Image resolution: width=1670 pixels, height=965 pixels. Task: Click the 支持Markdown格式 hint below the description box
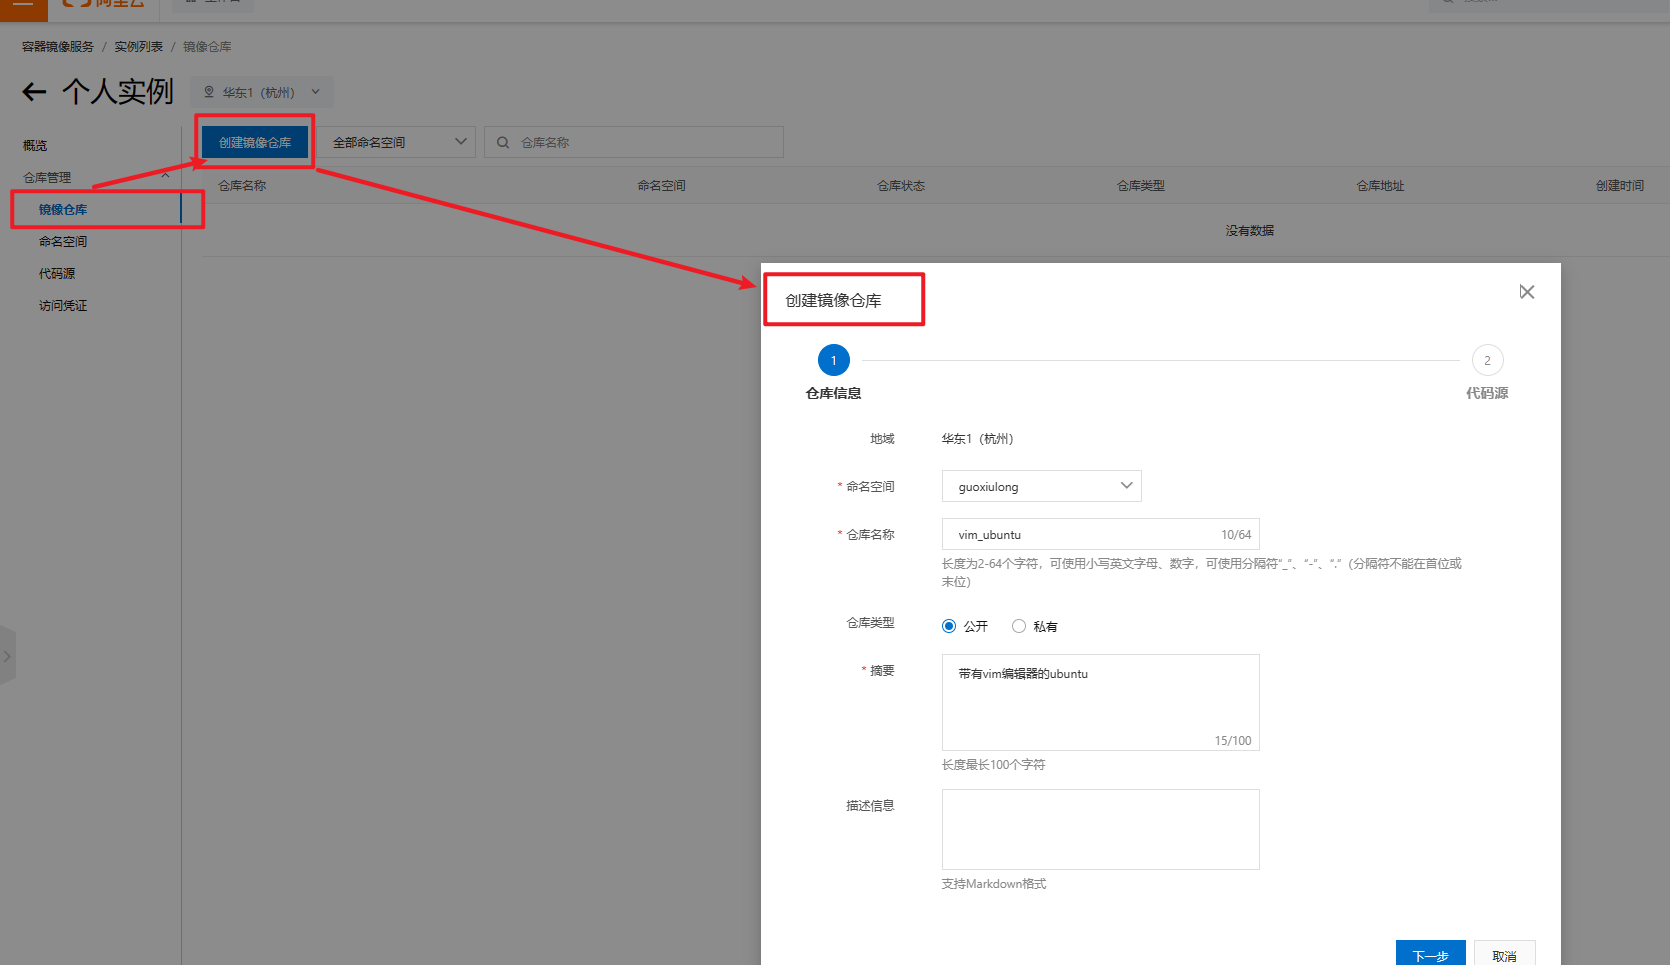(x=994, y=883)
